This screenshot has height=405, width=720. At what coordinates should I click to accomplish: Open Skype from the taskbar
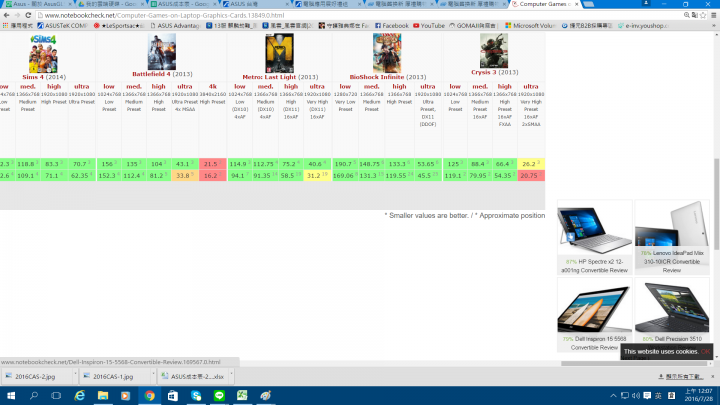point(196,395)
